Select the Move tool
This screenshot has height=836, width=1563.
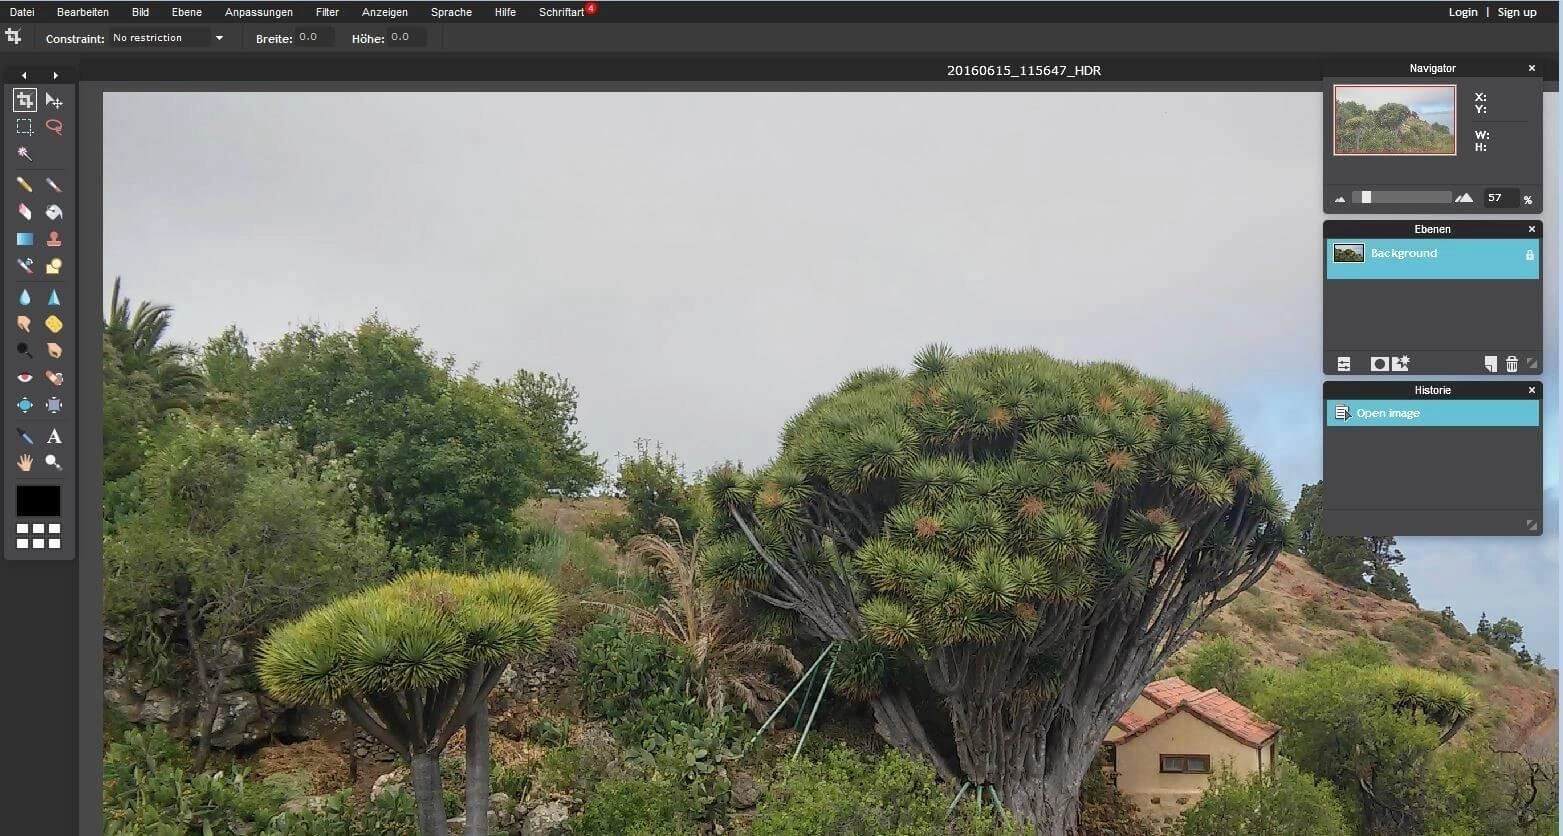[x=54, y=100]
